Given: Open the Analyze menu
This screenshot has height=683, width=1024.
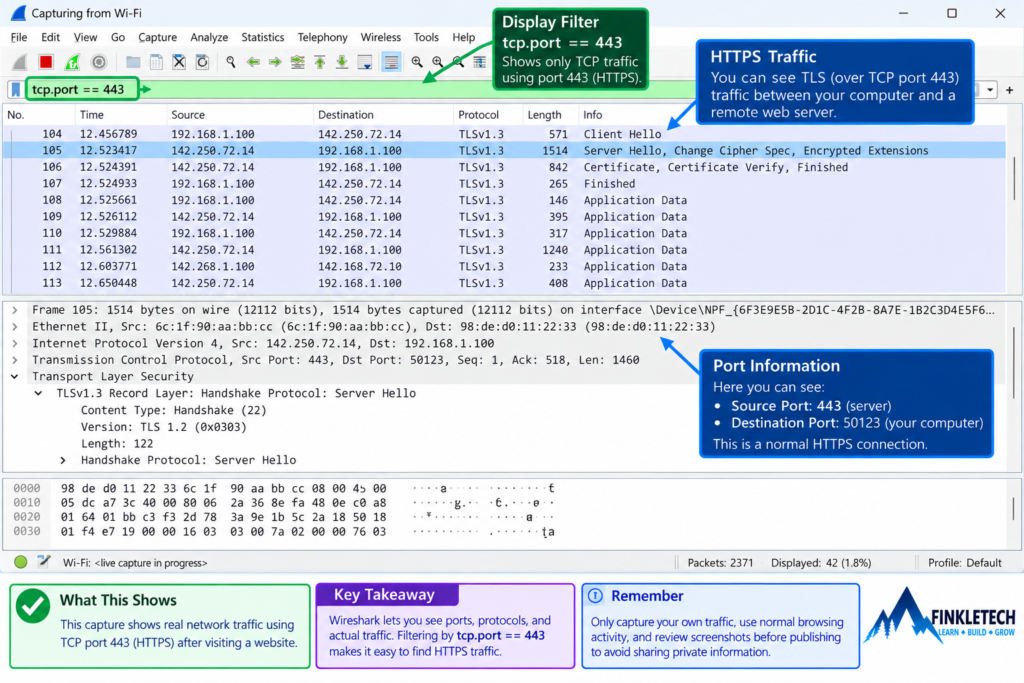Looking at the screenshot, I should point(209,37).
